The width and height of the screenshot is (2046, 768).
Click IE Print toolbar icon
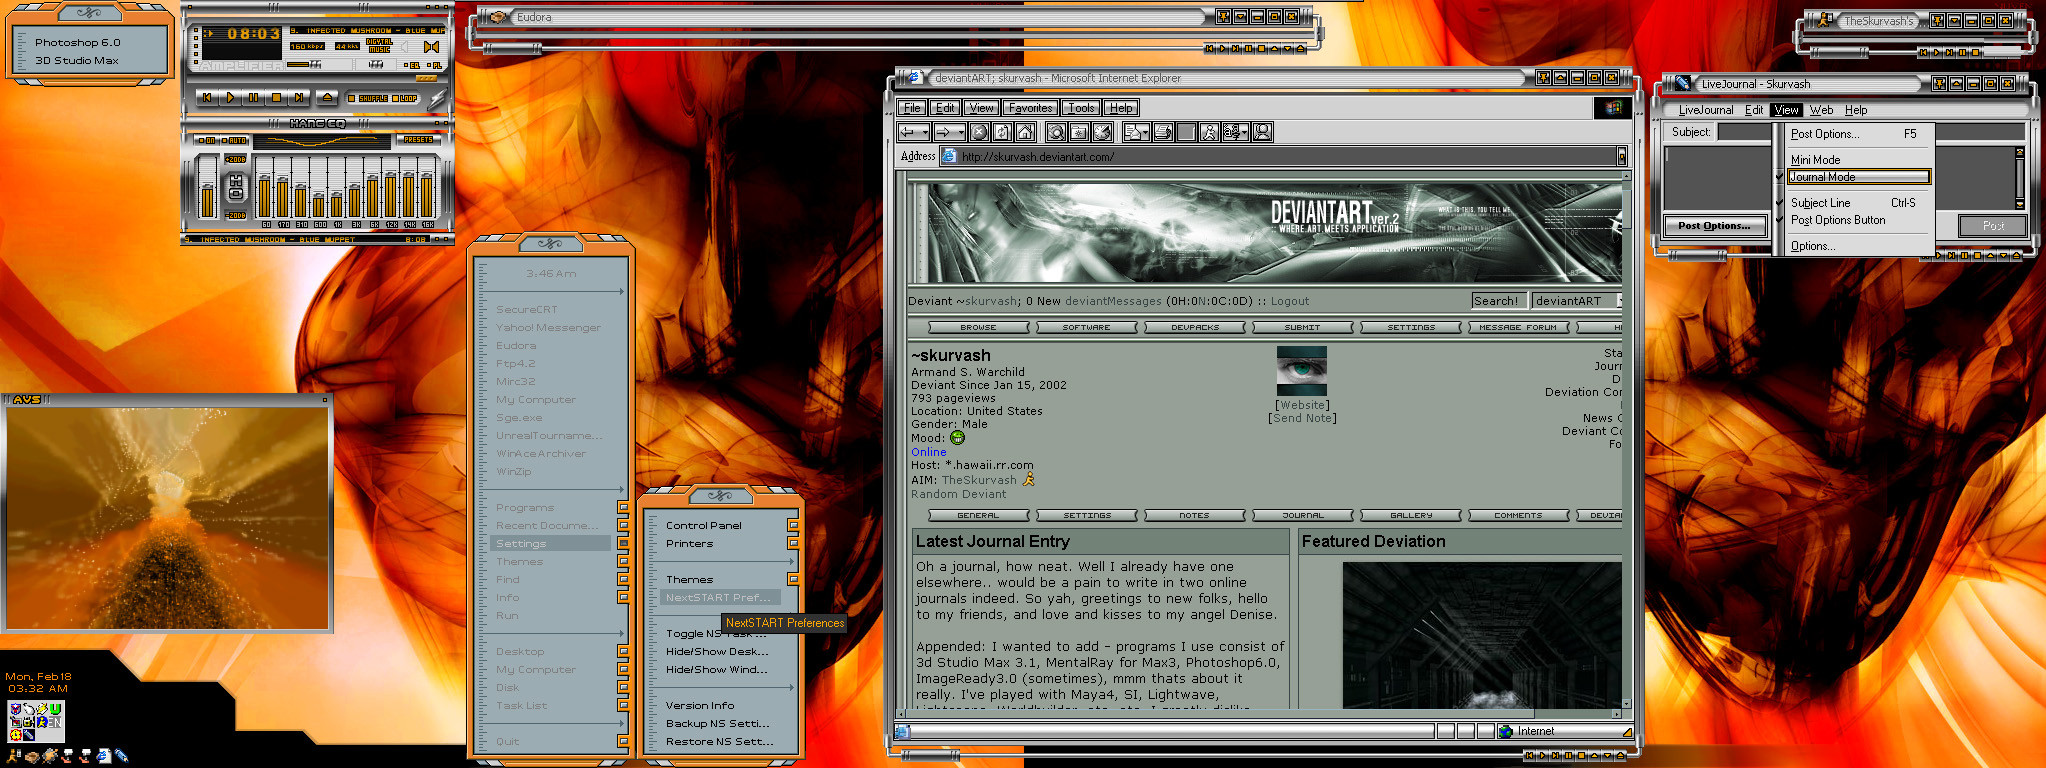tap(1163, 132)
